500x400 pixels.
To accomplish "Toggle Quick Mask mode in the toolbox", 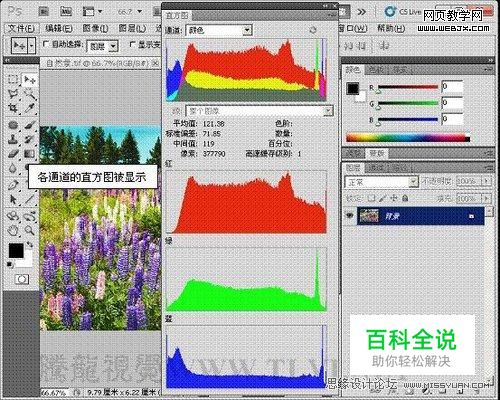I will 22,279.
